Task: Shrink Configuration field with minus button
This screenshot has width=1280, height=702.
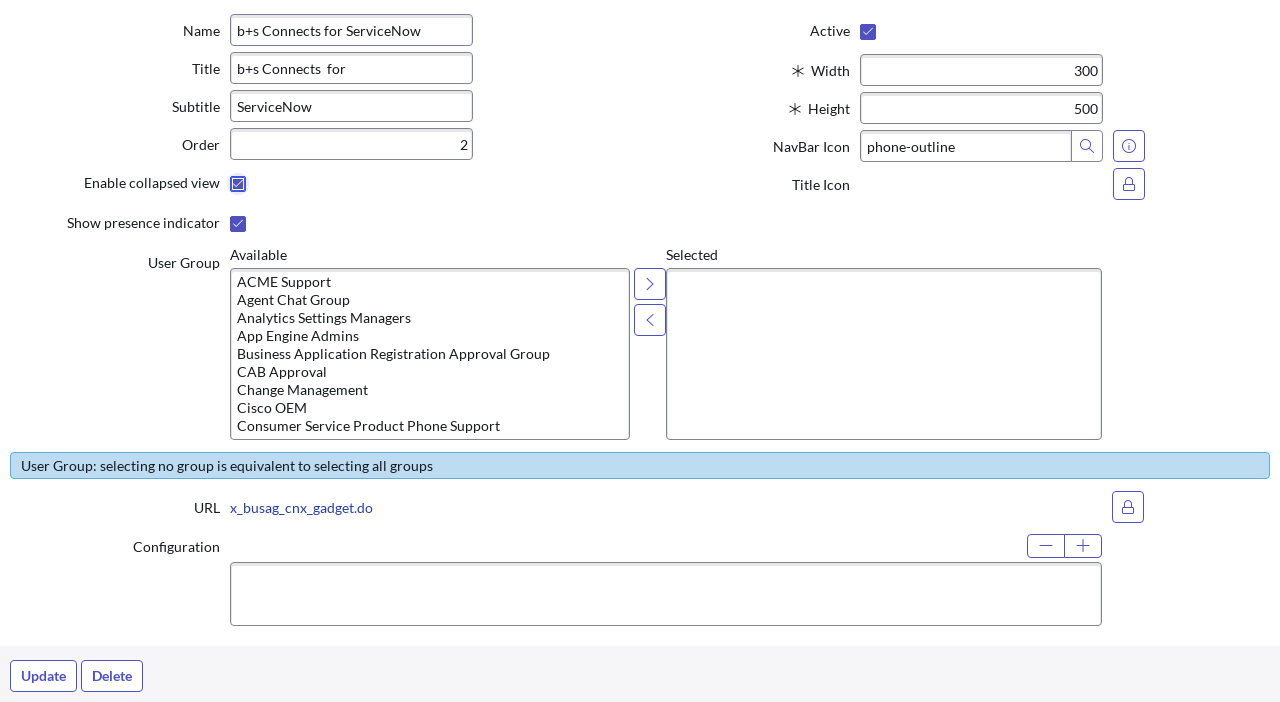Action: [1046, 546]
